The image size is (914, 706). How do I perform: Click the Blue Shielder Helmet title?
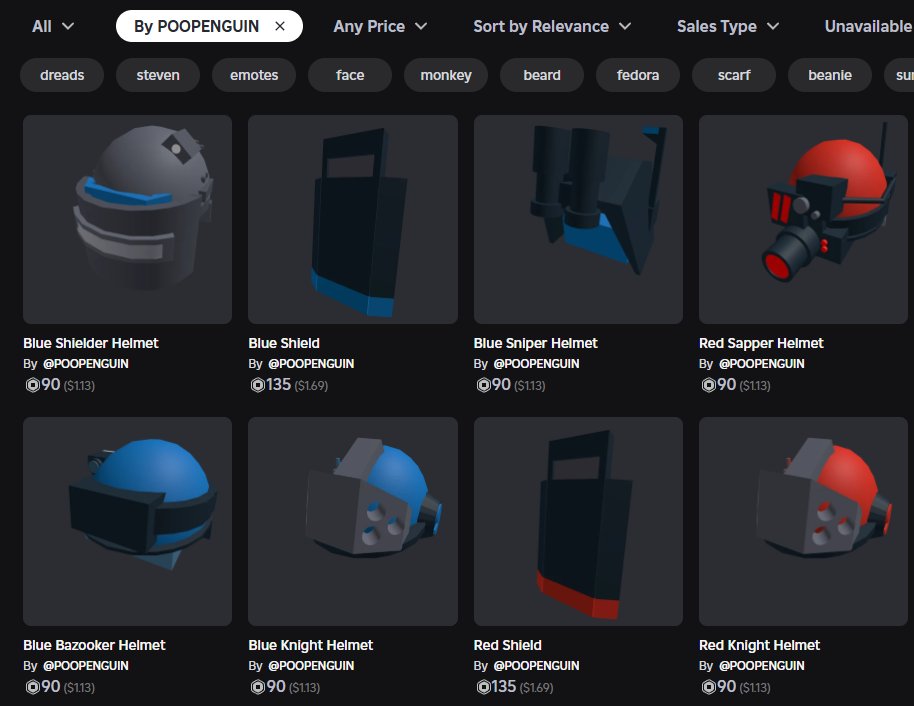tap(91, 343)
